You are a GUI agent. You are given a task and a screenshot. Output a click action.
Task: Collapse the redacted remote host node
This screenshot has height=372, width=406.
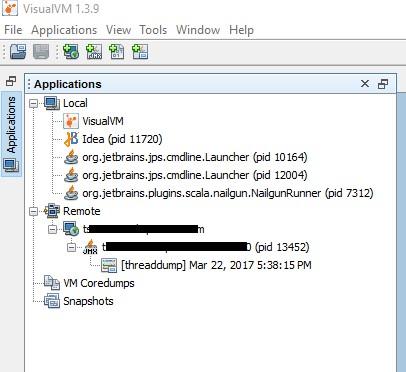tap(53, 229)
